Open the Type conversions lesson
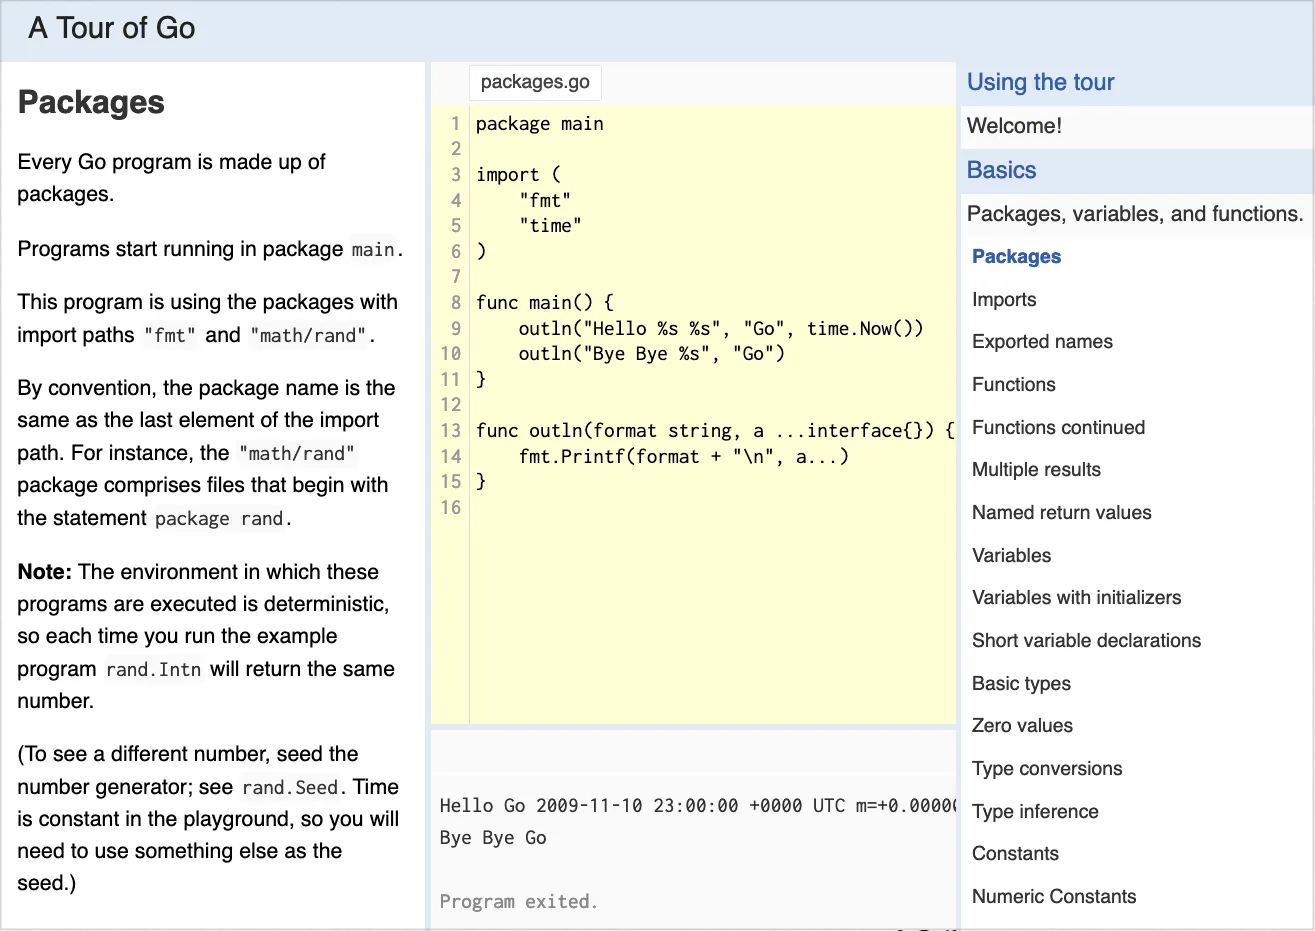The width and height of the screenshot is (1315, 931). pos(1047,769)
